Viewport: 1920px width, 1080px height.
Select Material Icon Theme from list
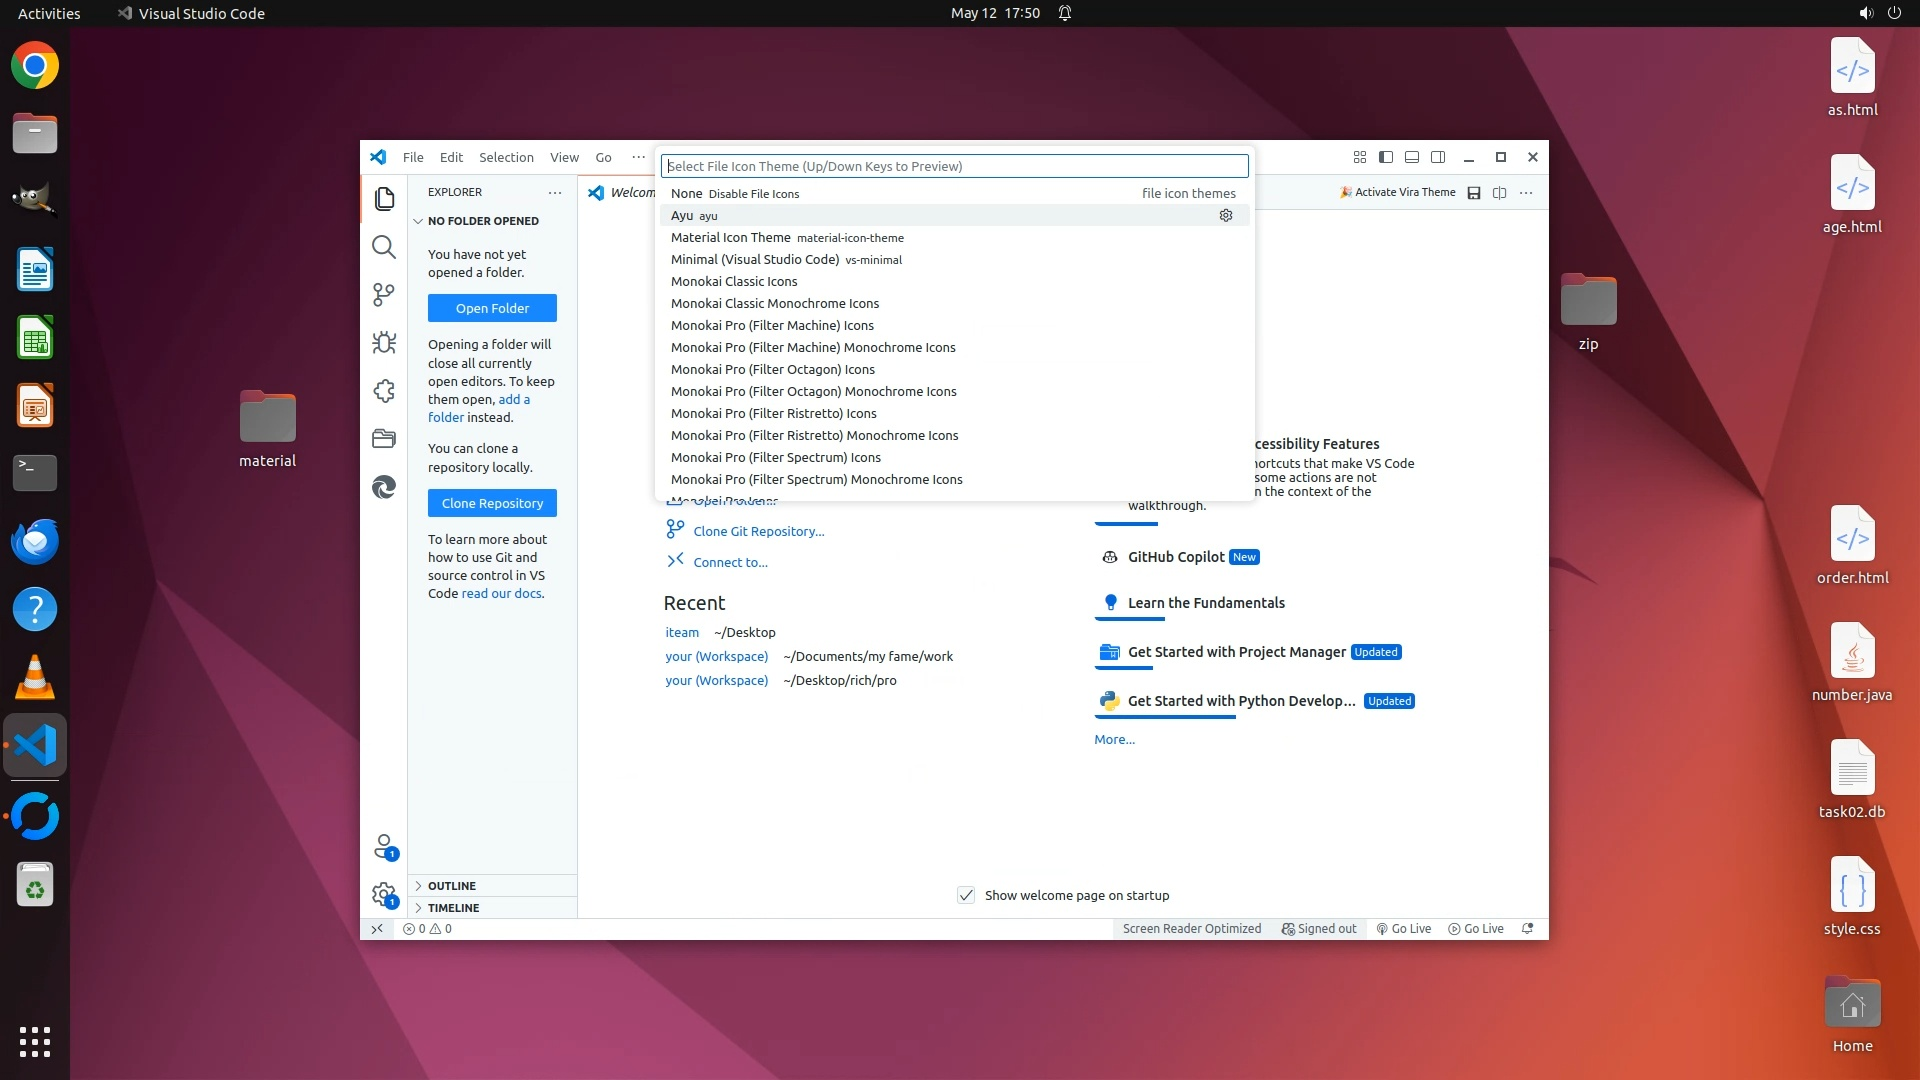[x=731, y=238]
